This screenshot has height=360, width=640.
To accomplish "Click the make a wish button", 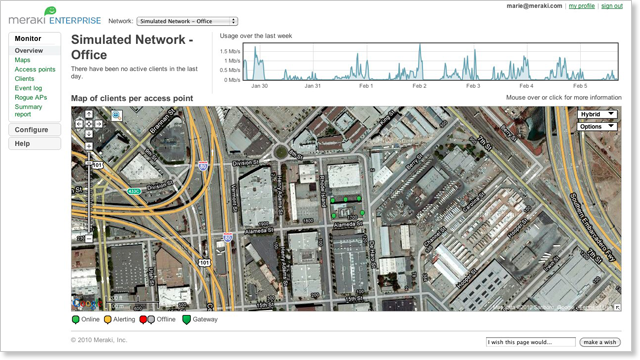I will [600, 342].
